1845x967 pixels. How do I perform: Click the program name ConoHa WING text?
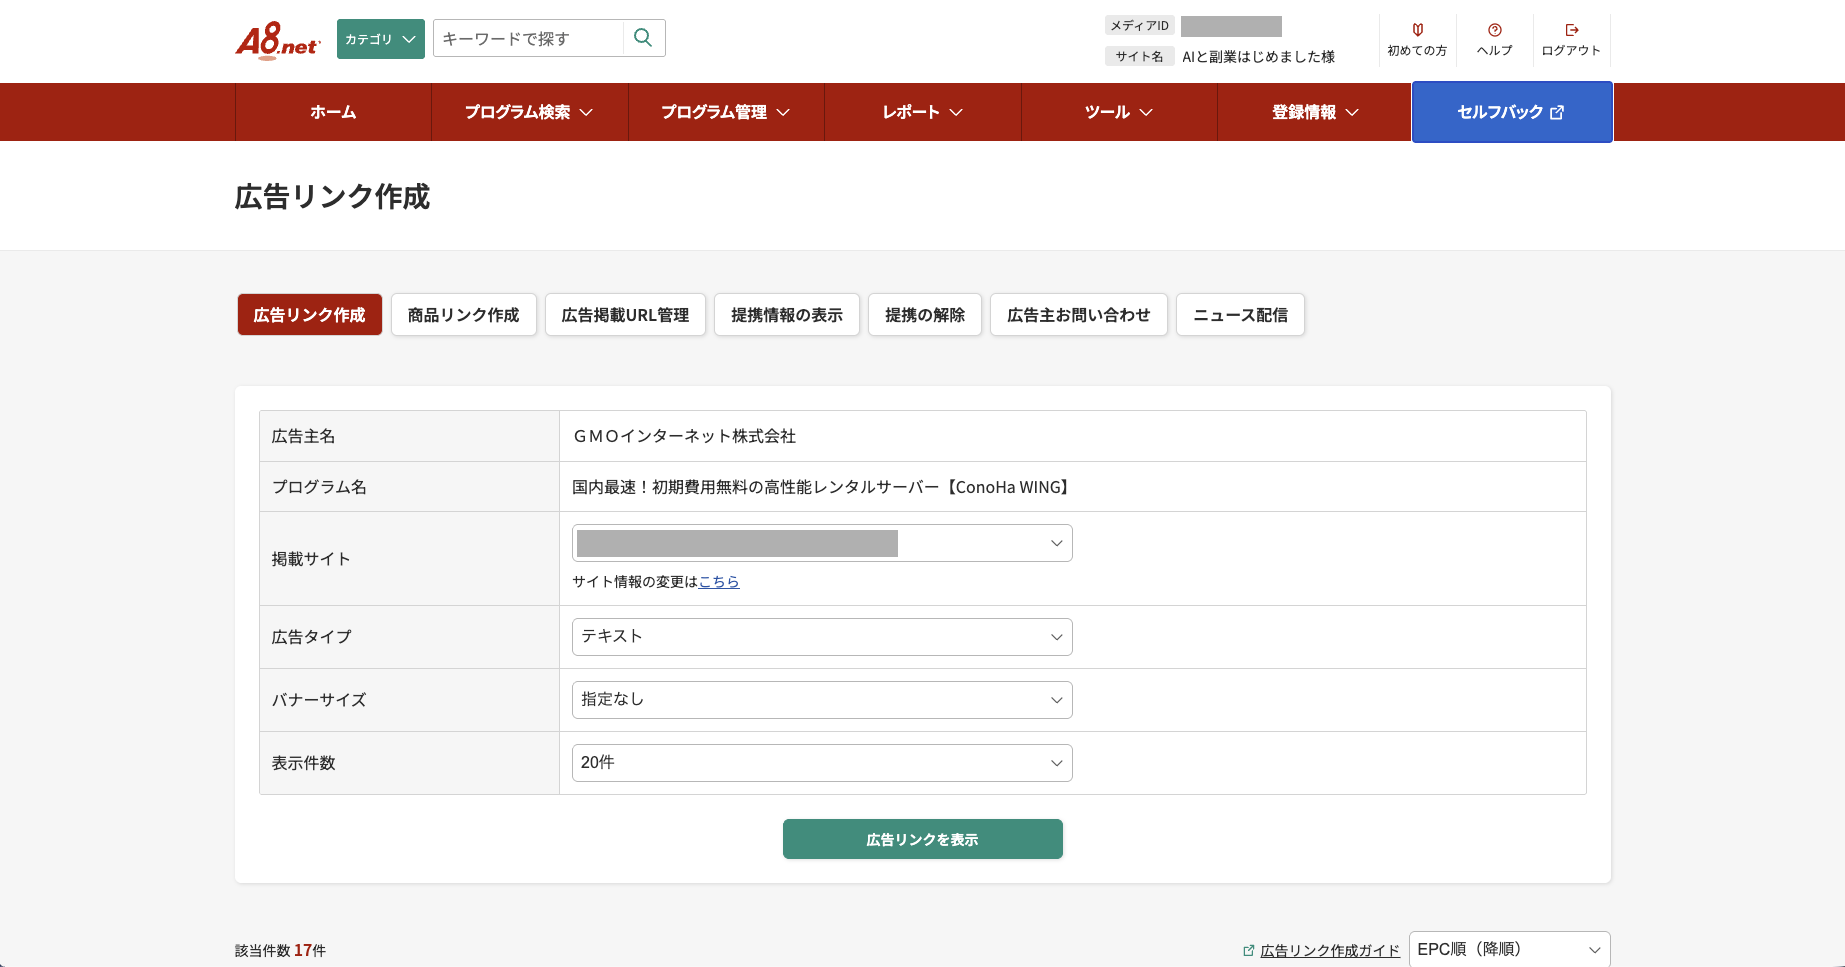click(822, 487)
